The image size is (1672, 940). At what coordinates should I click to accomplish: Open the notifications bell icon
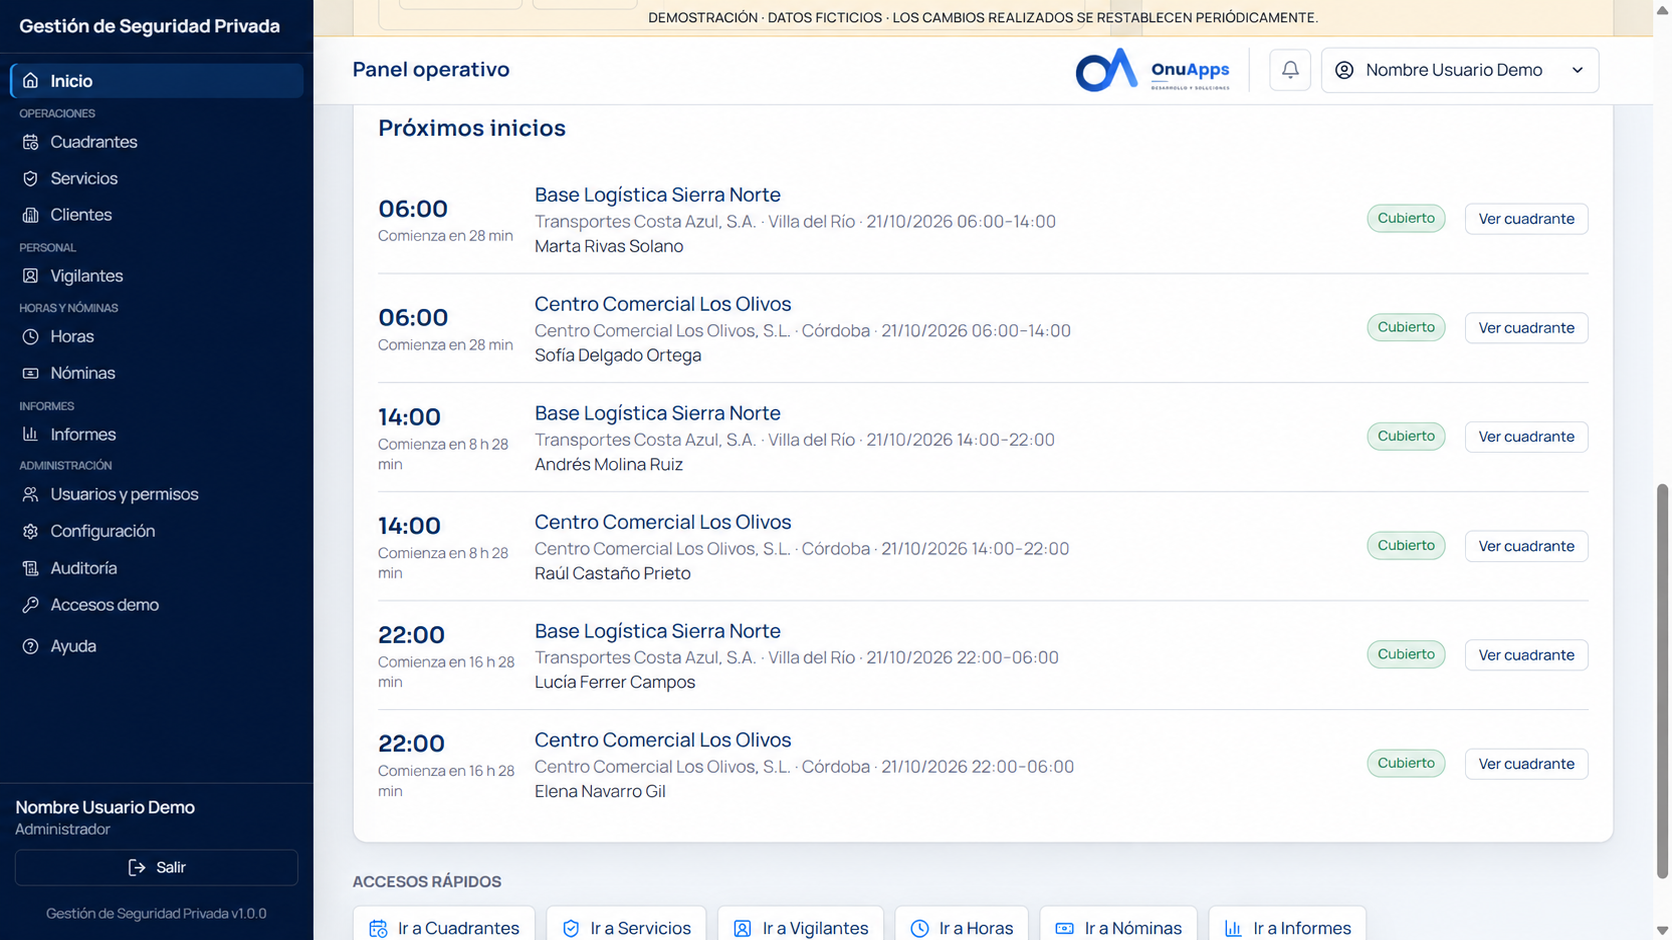tap(1290, 70)
